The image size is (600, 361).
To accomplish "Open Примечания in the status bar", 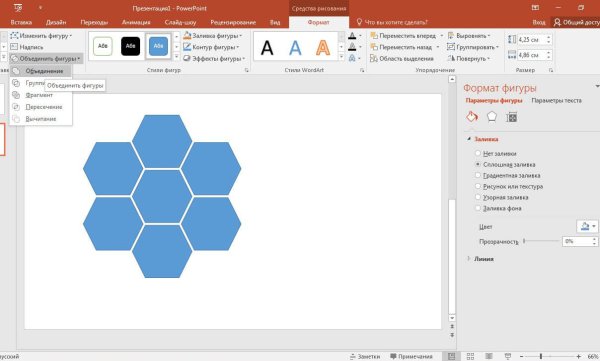I will (x=411, y=356).
